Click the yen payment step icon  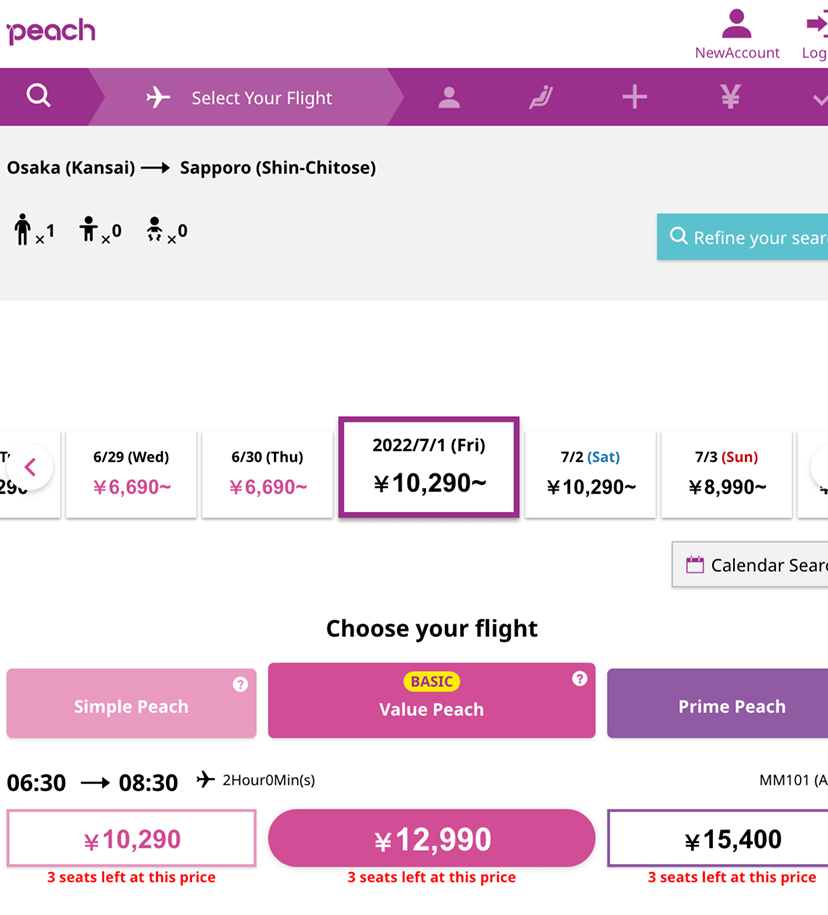coord(730,97)
